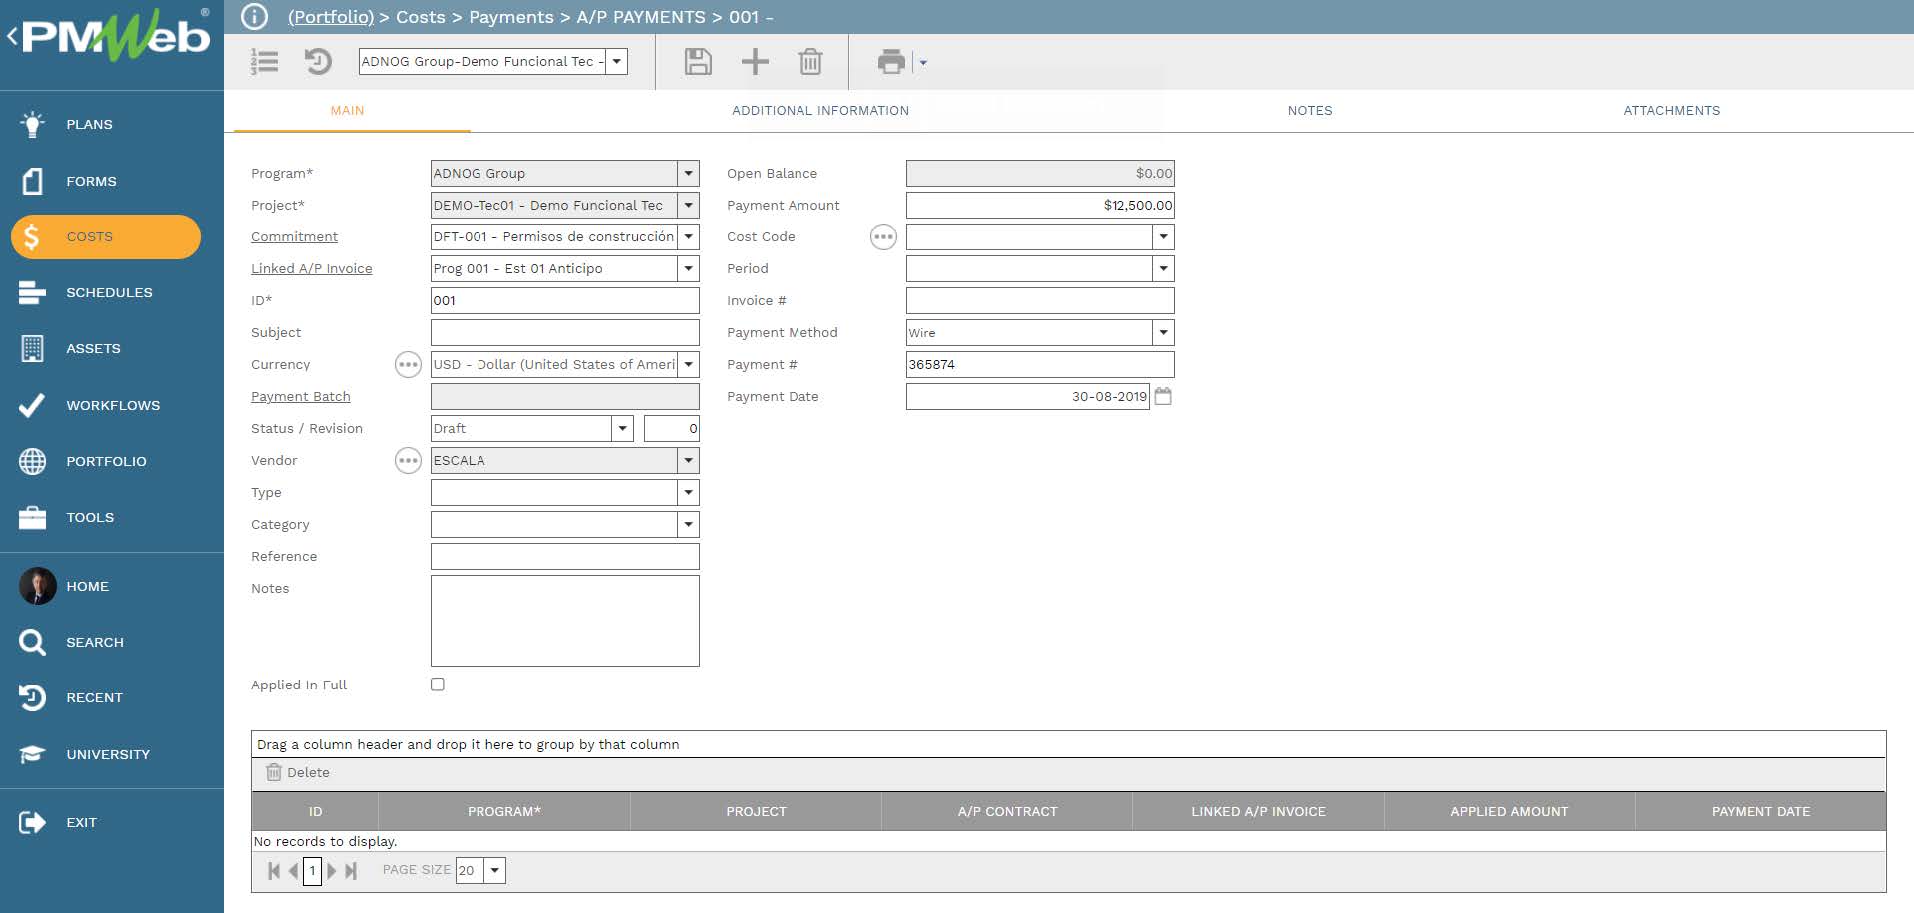Expand the Payment Method dropdown
The width and height of the screenshot is (1914, 913).
tap(1163, 332)
